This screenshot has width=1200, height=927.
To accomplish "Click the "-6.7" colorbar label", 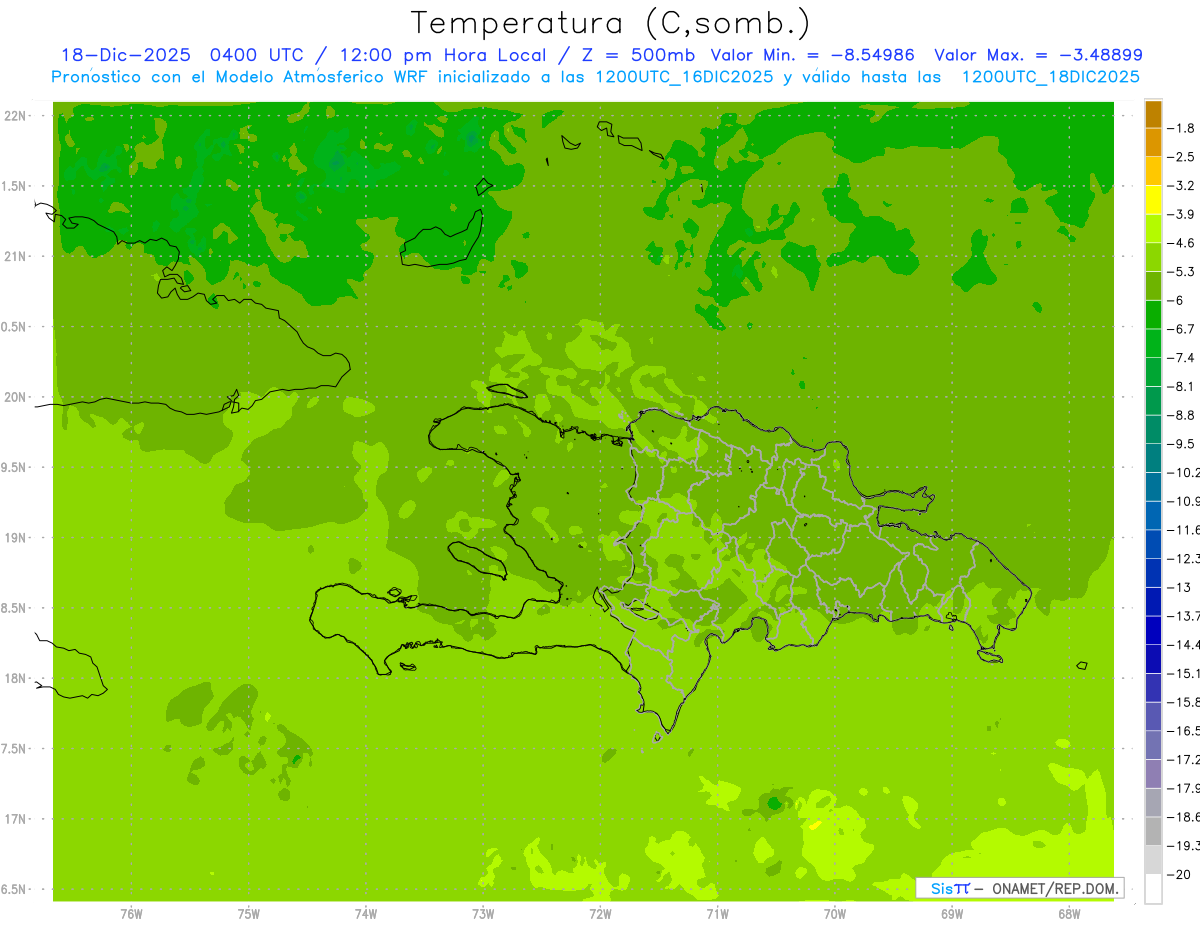I will 1183,329.
